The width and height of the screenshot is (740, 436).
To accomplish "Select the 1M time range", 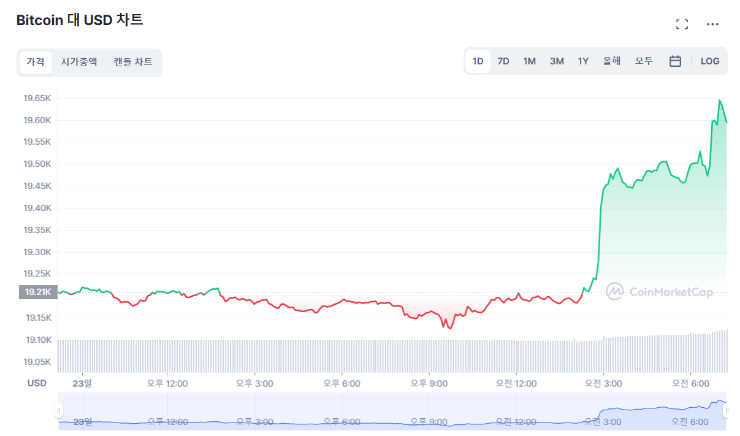I will [529, 61].
